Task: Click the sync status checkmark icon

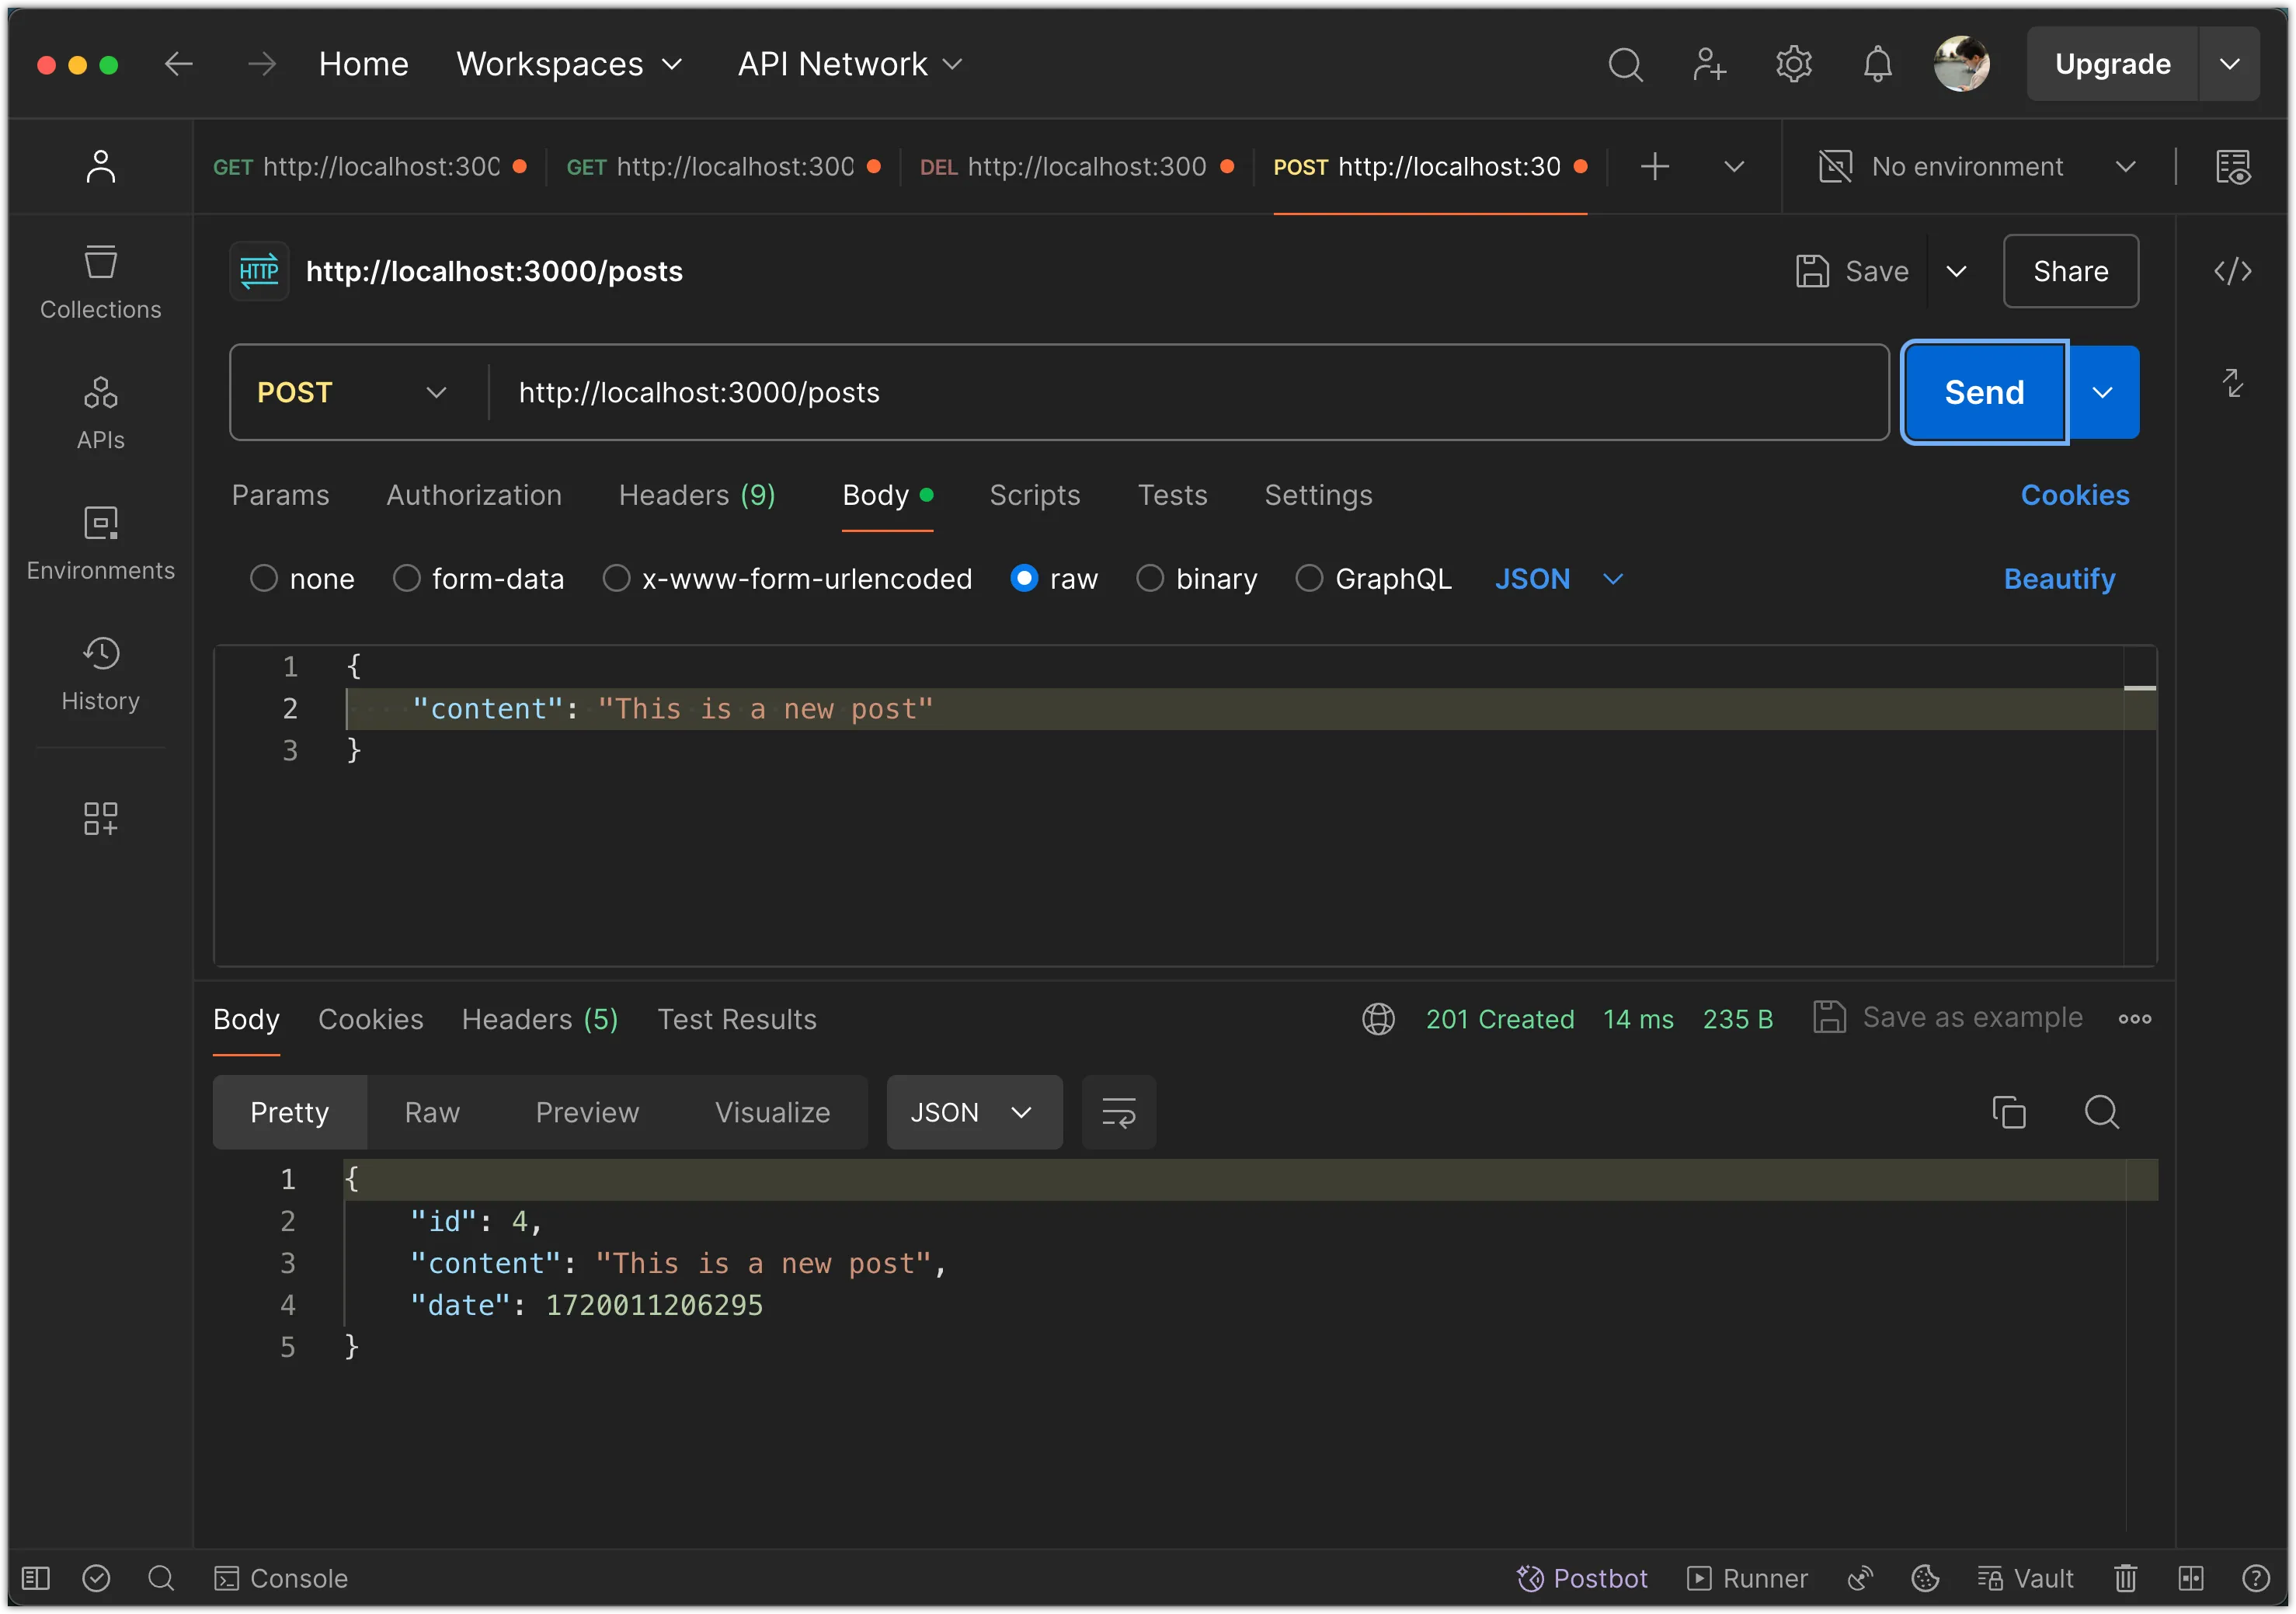Action: [96, 1578]
